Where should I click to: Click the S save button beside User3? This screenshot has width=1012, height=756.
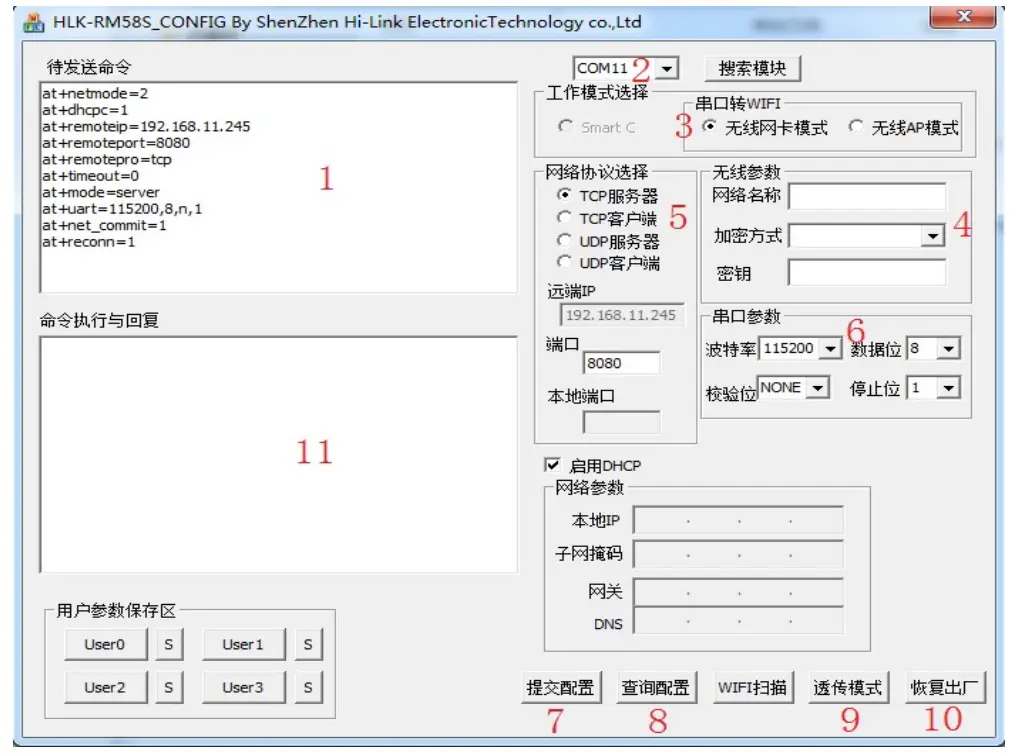point(309,688)
